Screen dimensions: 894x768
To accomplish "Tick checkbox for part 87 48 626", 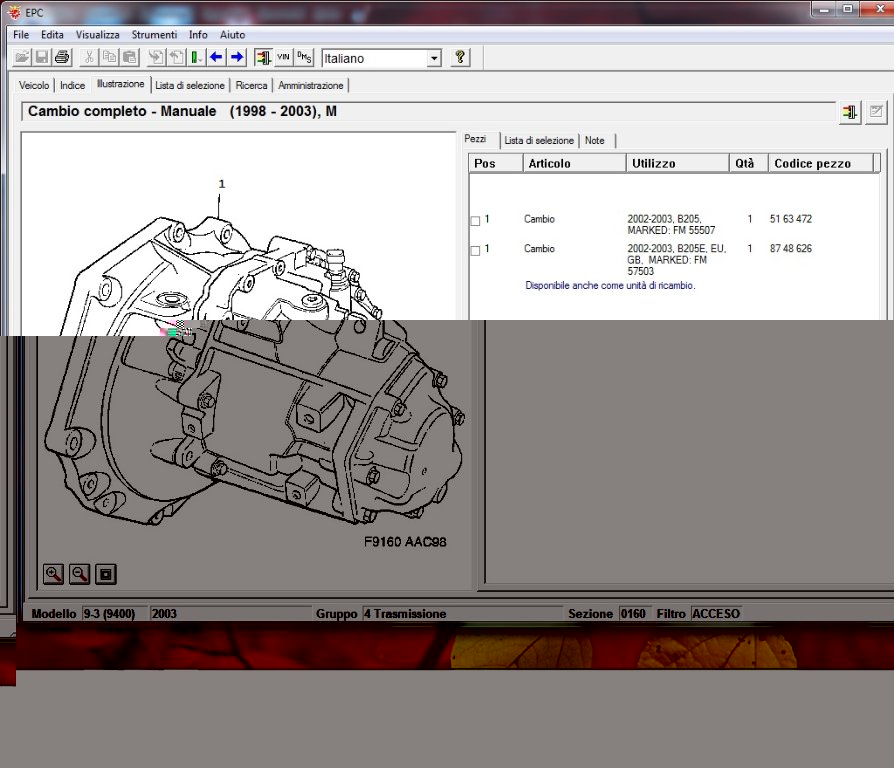I will point(476,251).
